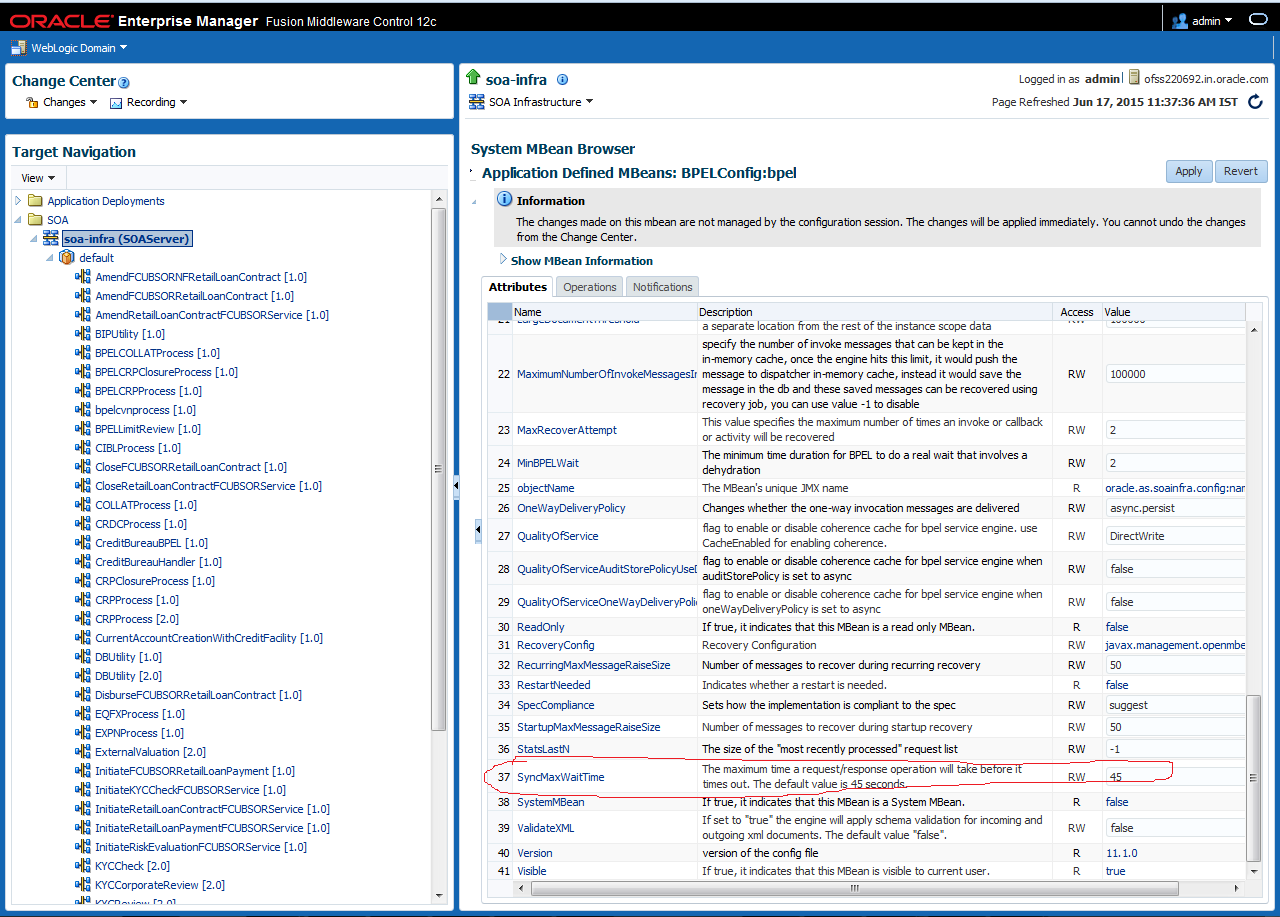
Task: Click the composite icon beside COLLATProcess [1.0]
Action: coord(83,505)
